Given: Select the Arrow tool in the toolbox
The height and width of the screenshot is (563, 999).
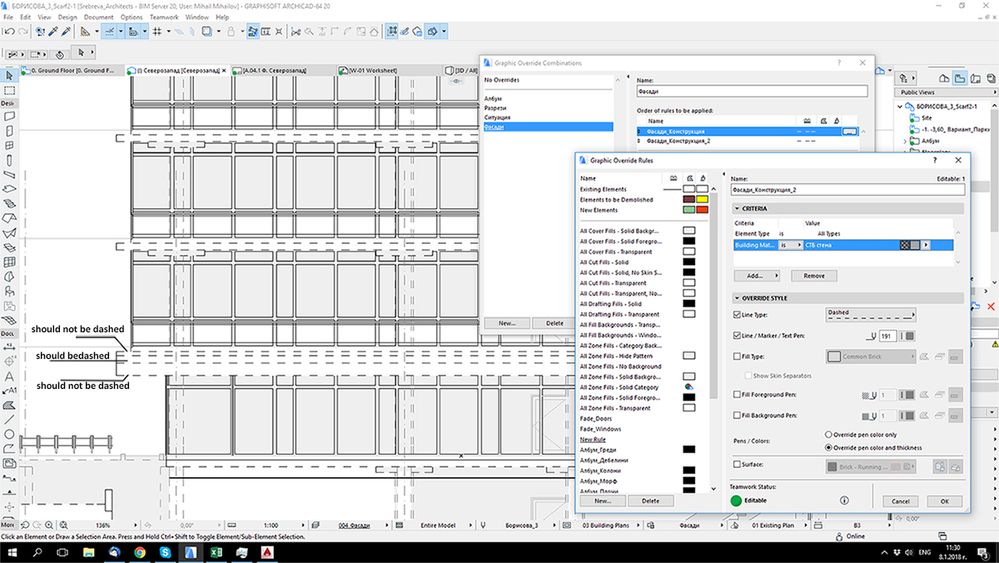Looking at the screenshot, I should [9, 75].
